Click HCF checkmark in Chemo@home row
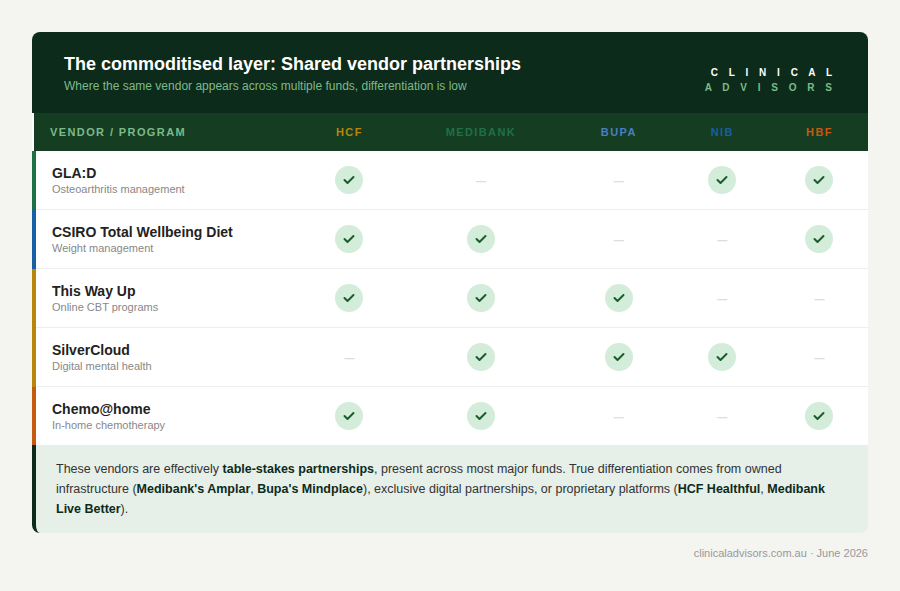The width and height of the screenshot is (900, 591). point(349,416)
